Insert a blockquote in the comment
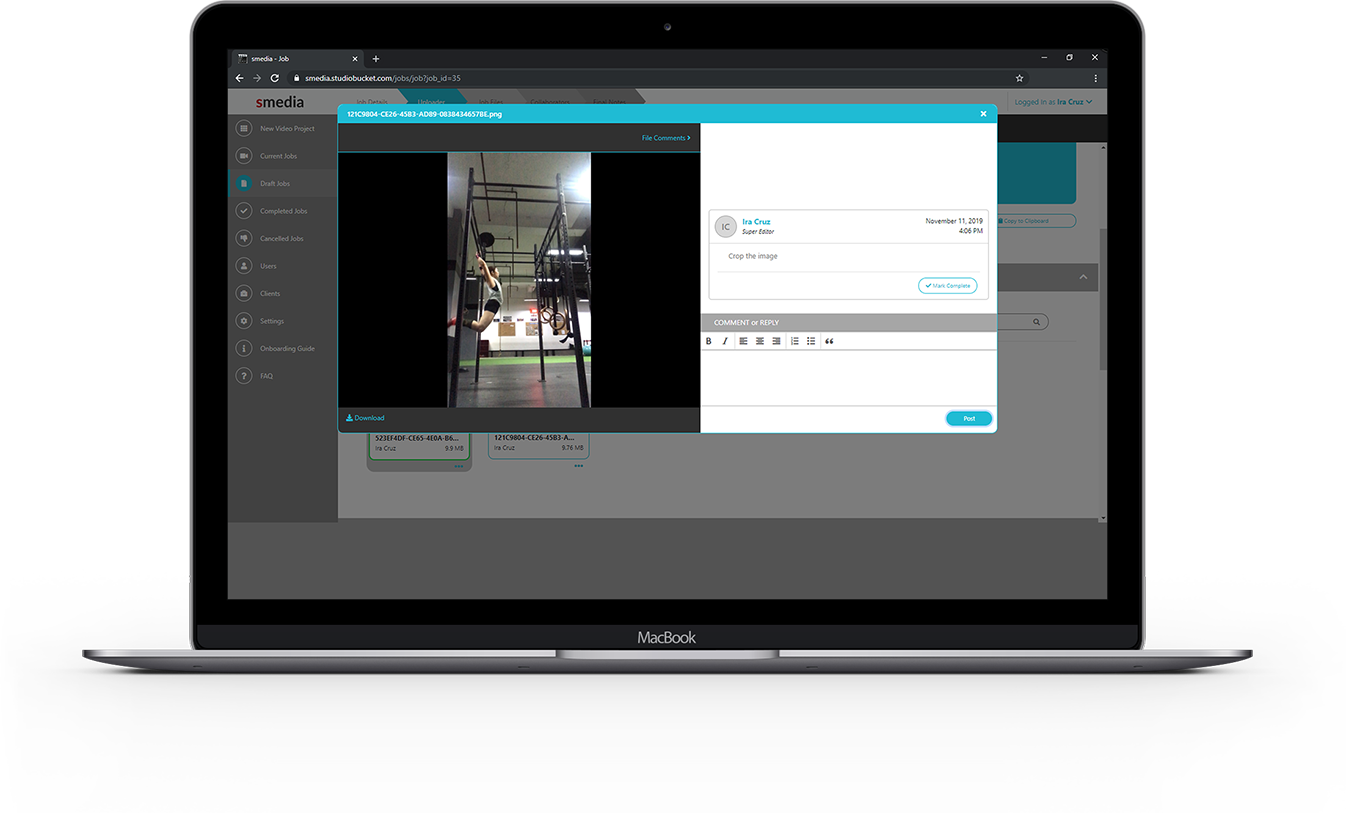Viewport: 1346px width, 813px height. click(829, 341)
